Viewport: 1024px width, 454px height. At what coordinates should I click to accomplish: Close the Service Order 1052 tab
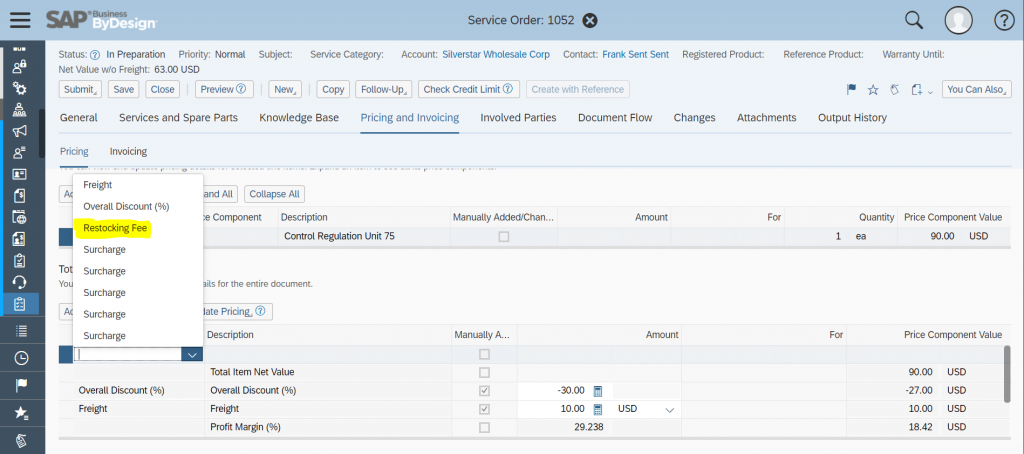(x=590, y=20)
